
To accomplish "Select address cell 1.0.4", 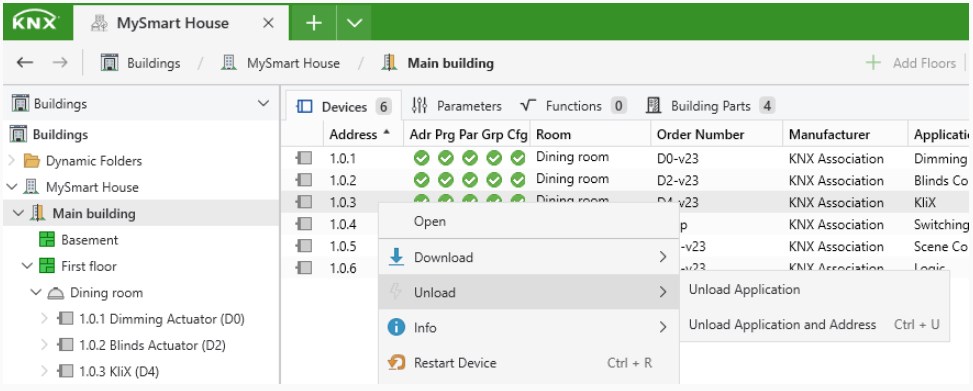I will 343,224.
